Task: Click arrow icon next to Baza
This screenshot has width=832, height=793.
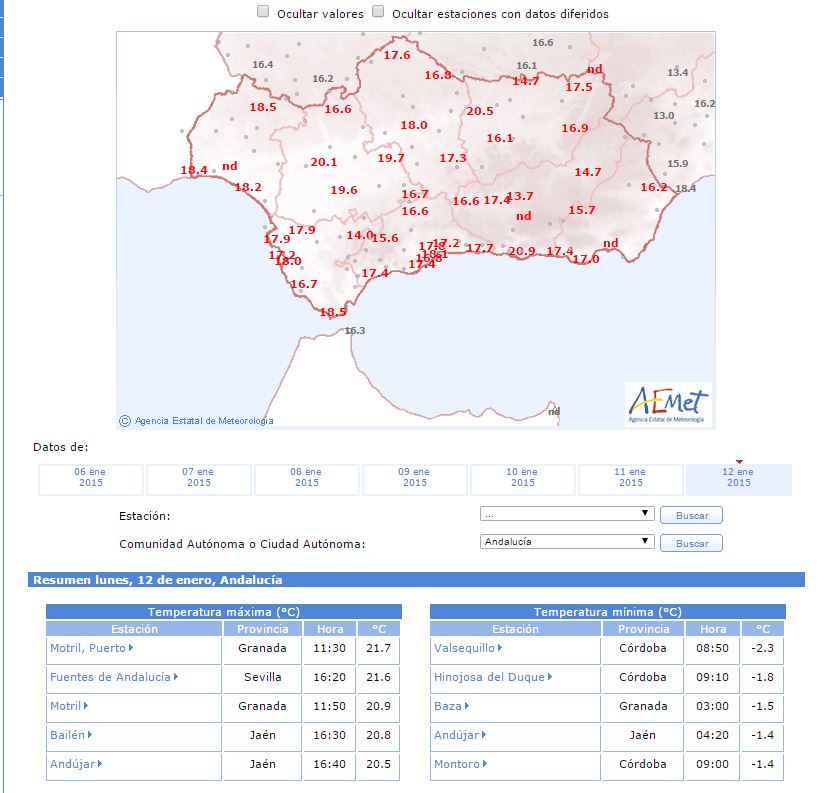Action: click(x=467, y=706)
